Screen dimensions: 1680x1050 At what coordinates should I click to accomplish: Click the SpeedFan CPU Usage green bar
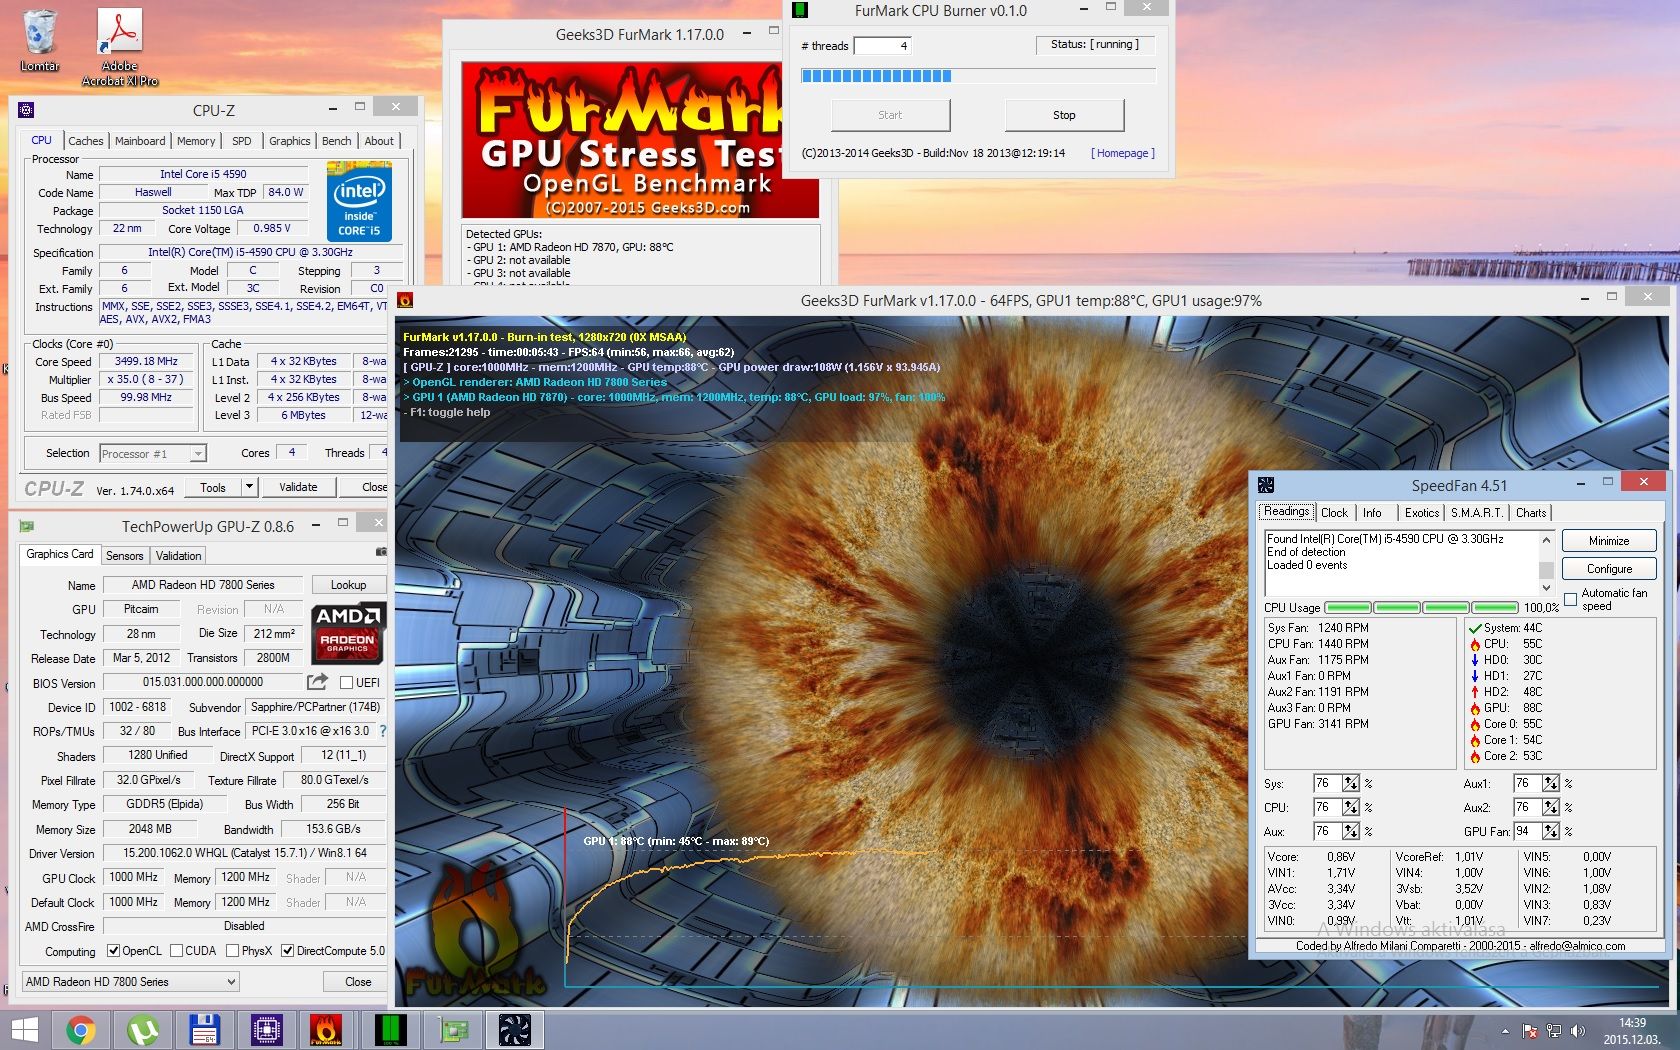click(1421, 607)
